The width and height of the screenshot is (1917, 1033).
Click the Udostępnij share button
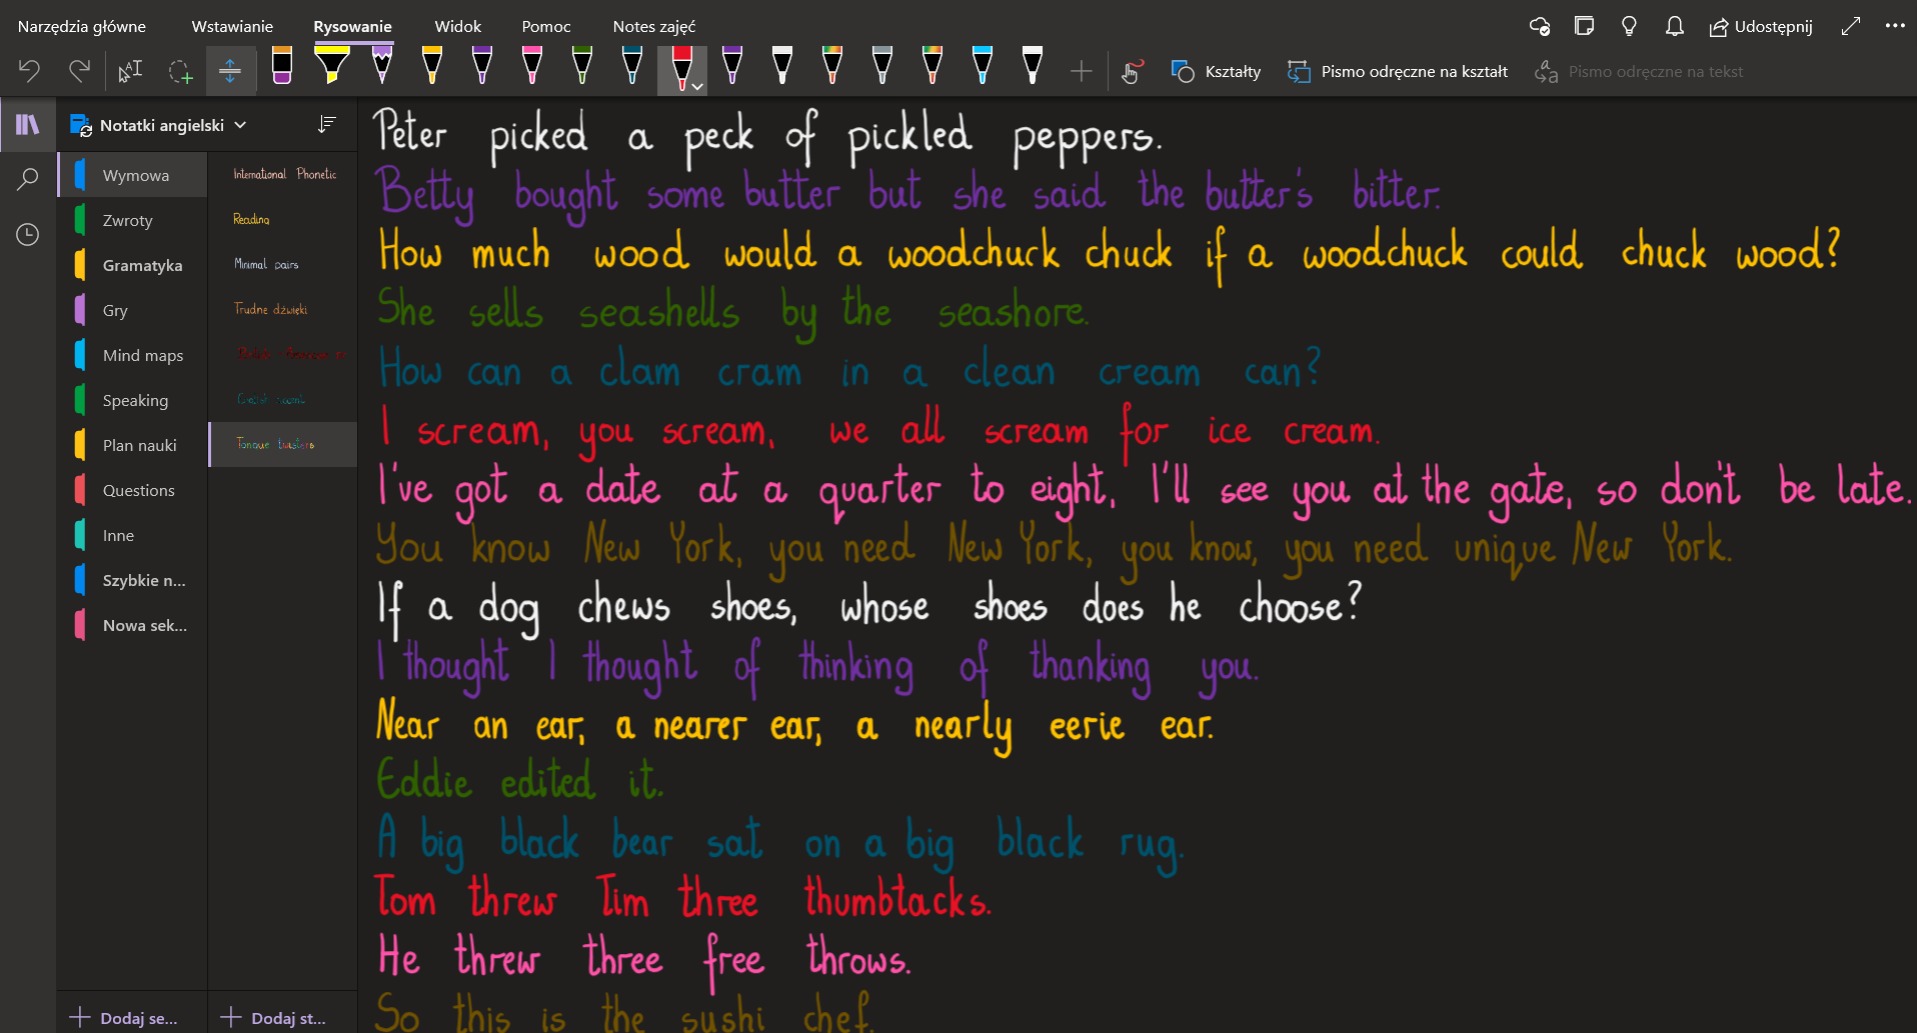coord(1760,26)
